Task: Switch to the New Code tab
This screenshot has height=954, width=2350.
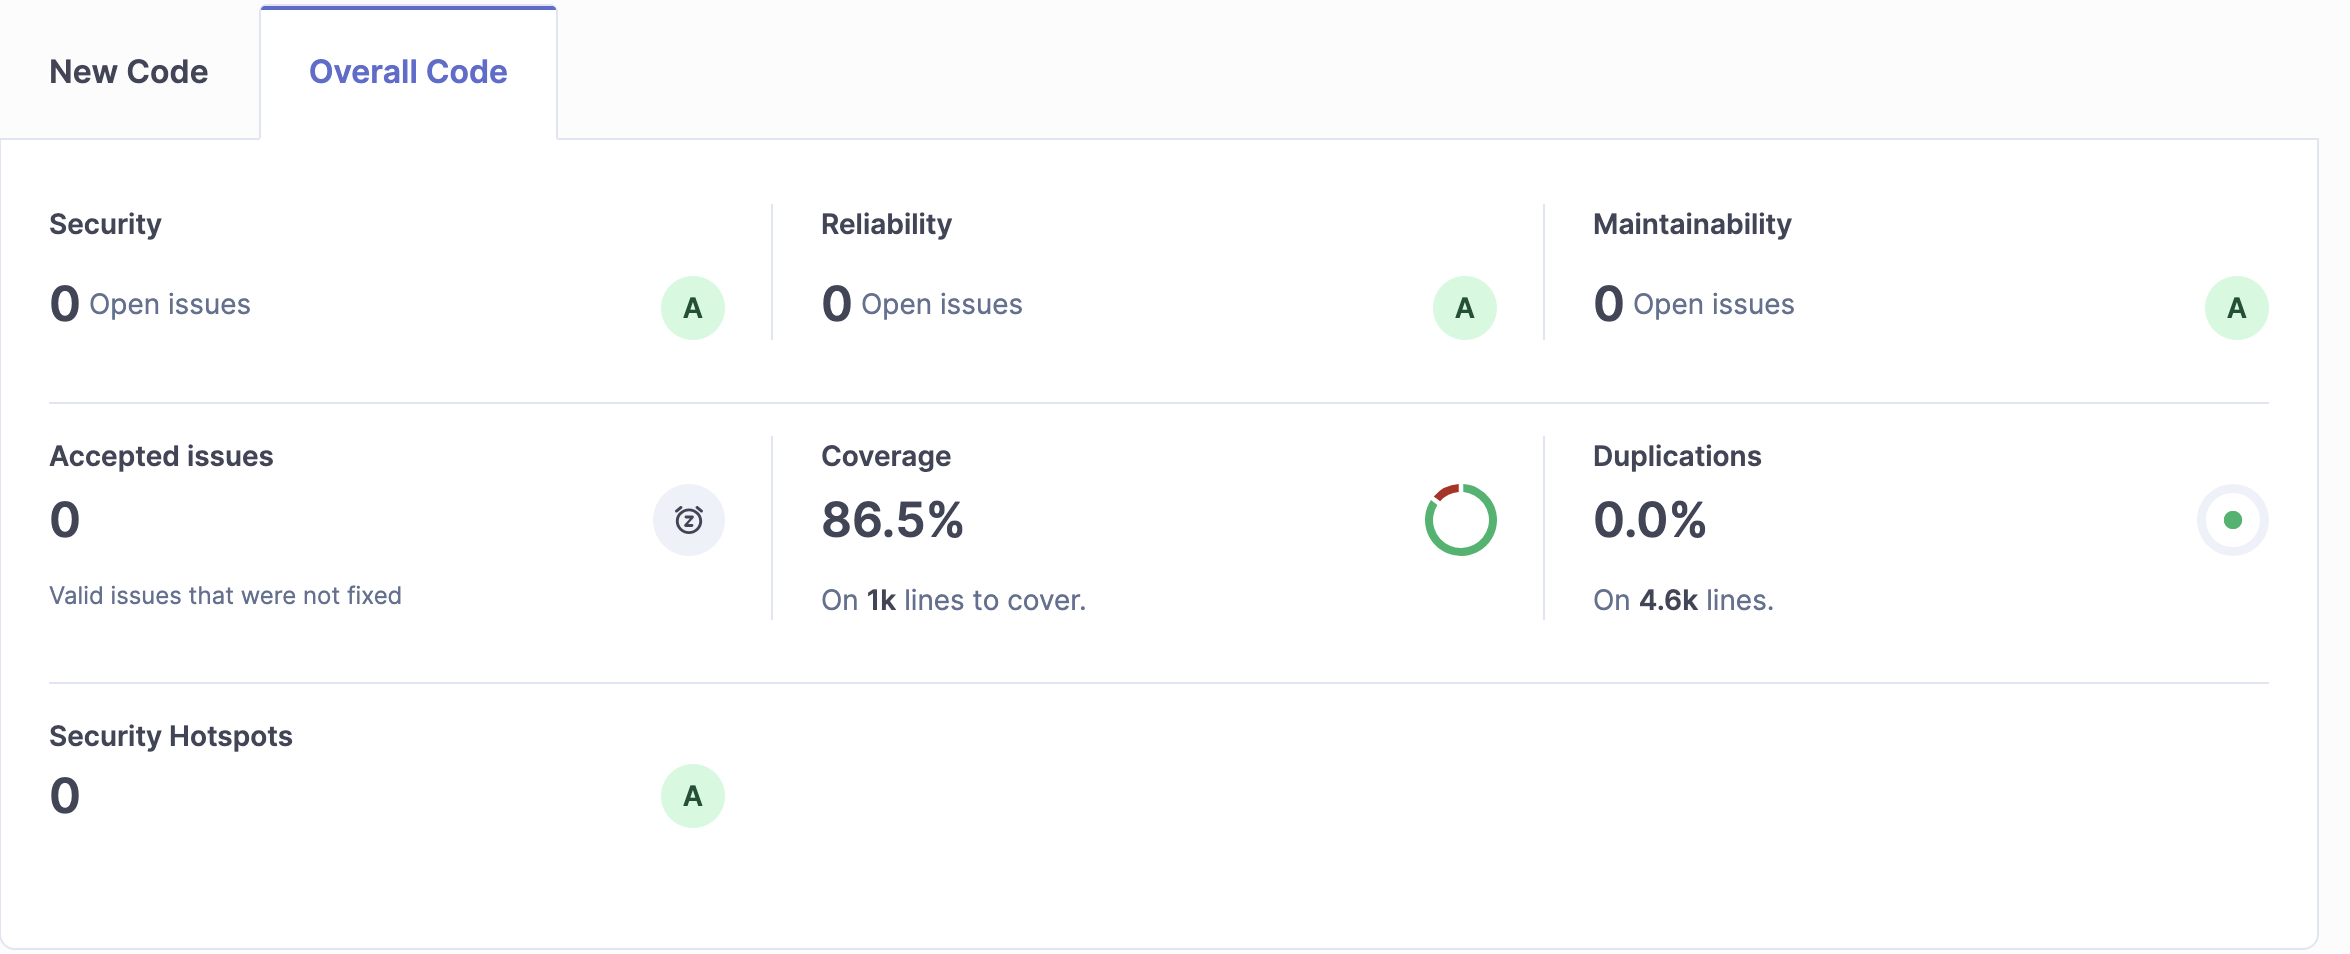Action: click(129, 72)
